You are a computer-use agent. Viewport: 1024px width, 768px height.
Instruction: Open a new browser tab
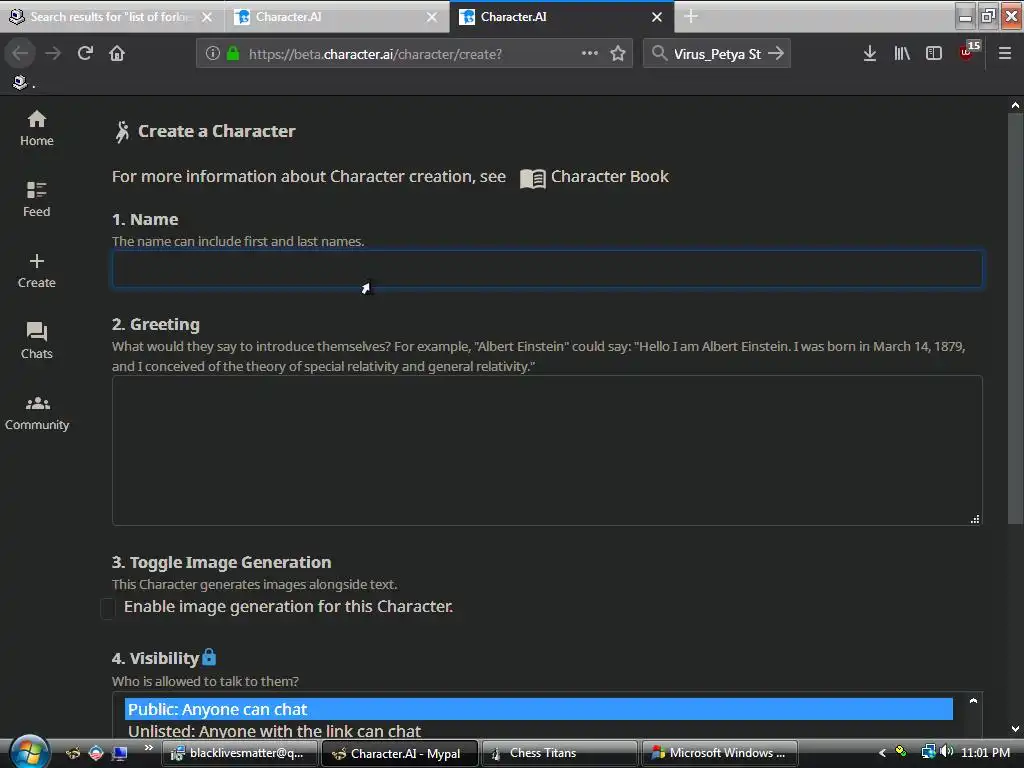point(691,17)
